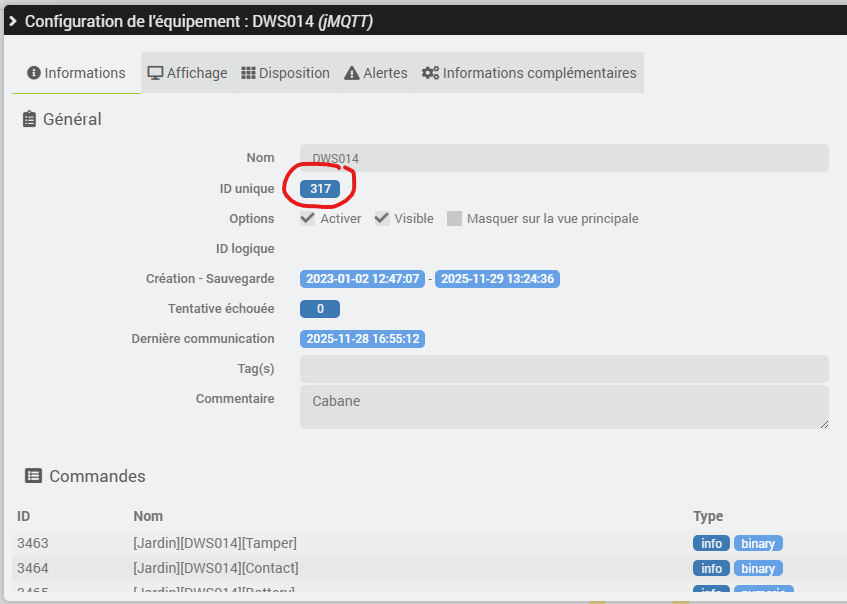Open the Disposition tab
The width and height of the screenshot is (847, 604).
click(285, 73)
